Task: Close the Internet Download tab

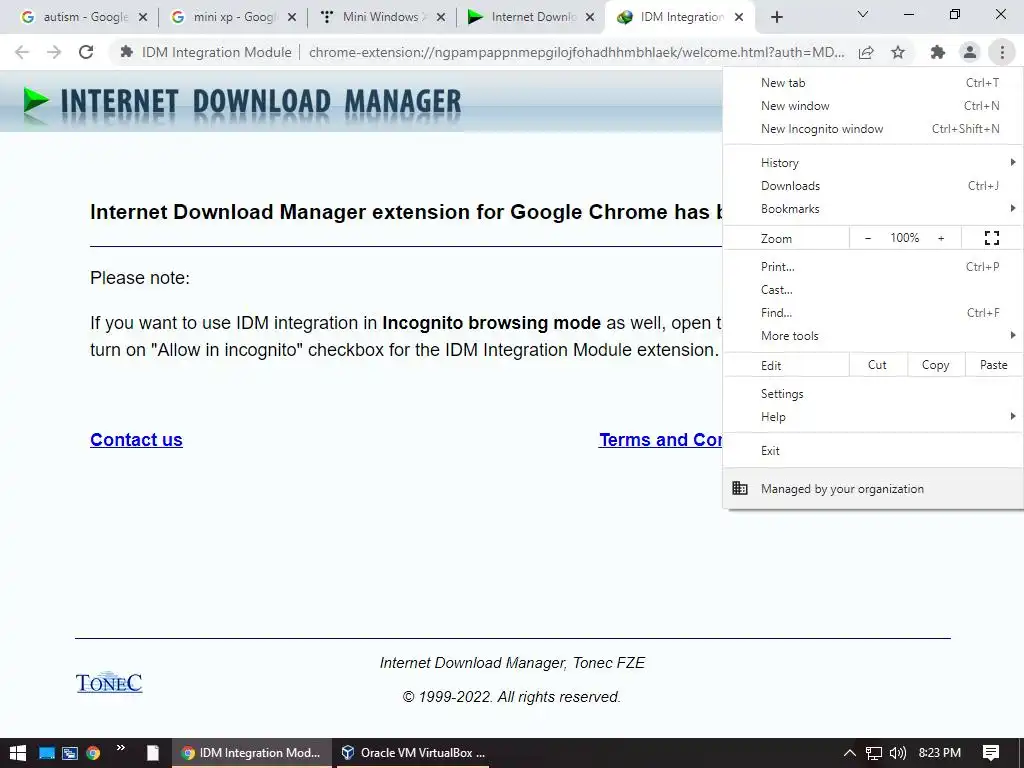Action: coord(590,17)
